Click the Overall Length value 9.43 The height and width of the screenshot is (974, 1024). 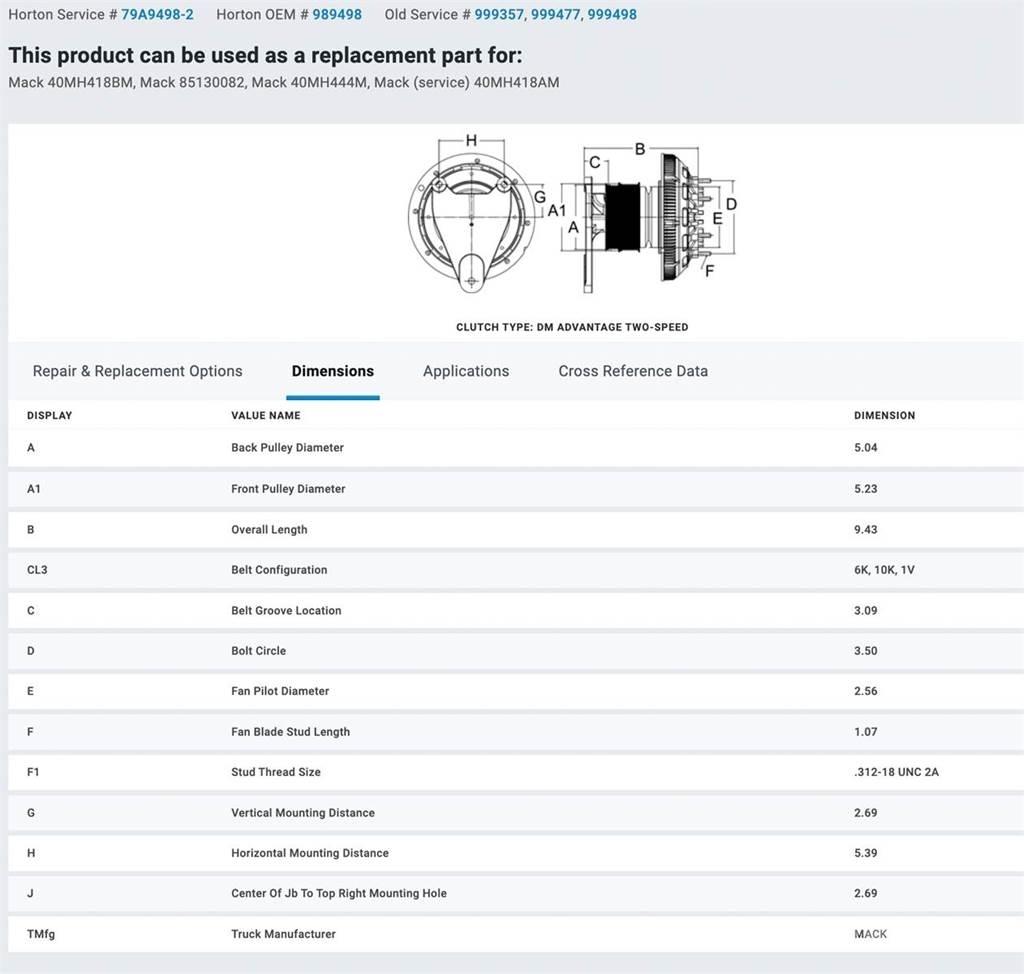pos(866,530)
